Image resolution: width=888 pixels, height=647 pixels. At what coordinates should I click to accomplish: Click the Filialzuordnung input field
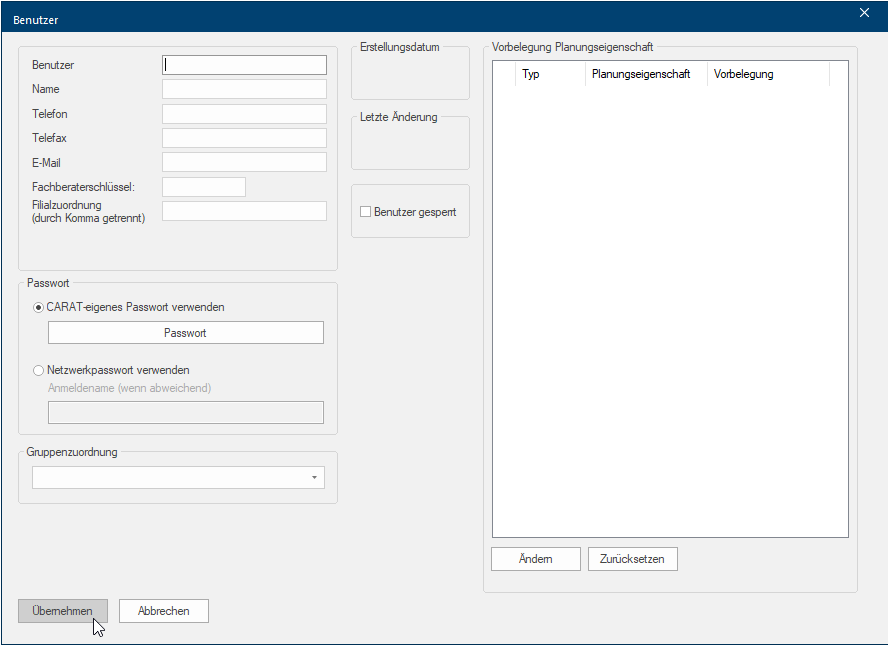tap(244, 211)
